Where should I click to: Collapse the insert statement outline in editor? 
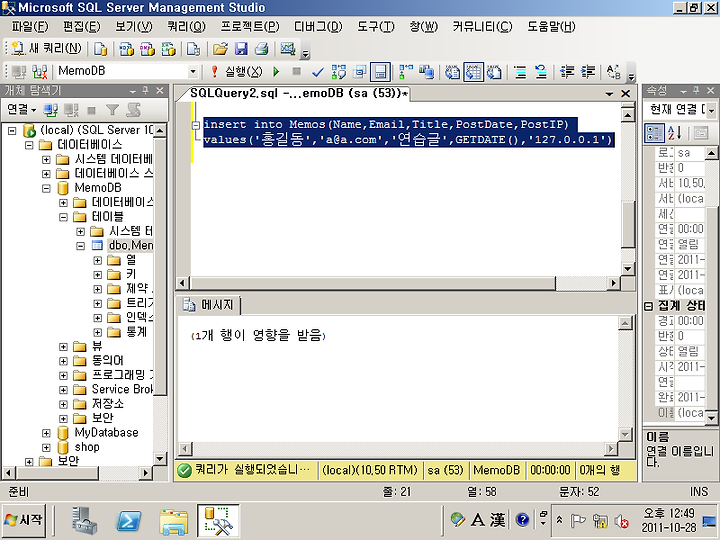[x=196, y=125]
